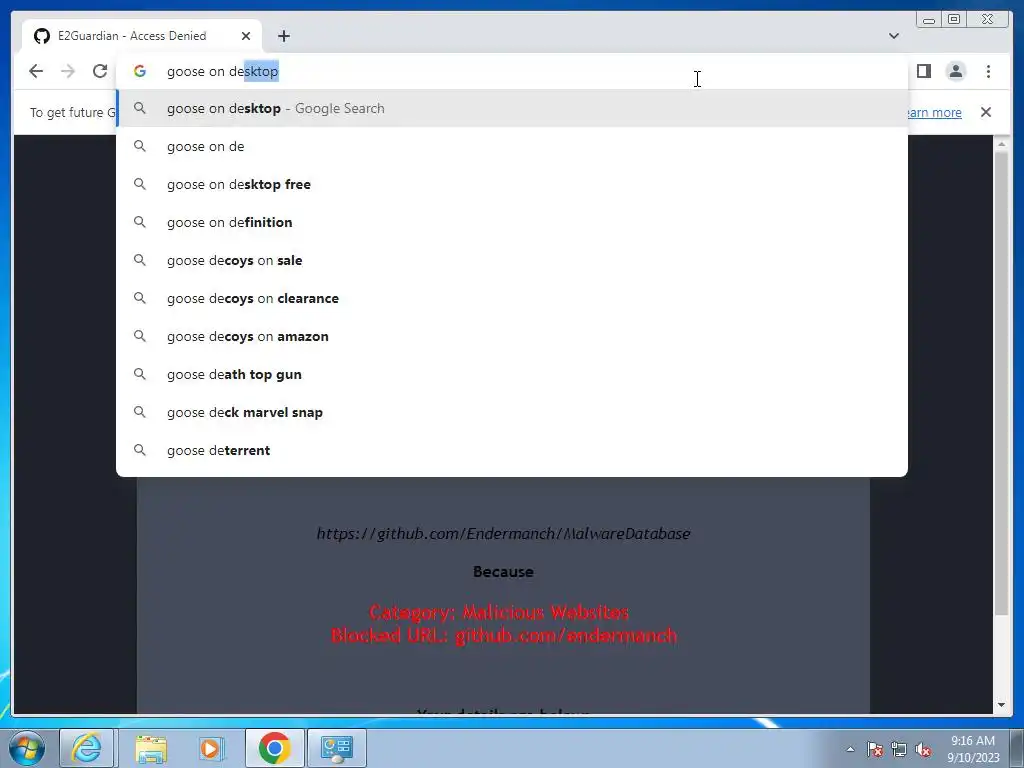Click the Because heading text
This screenshot has width=1024, height=768.
(x=504, y=571)
